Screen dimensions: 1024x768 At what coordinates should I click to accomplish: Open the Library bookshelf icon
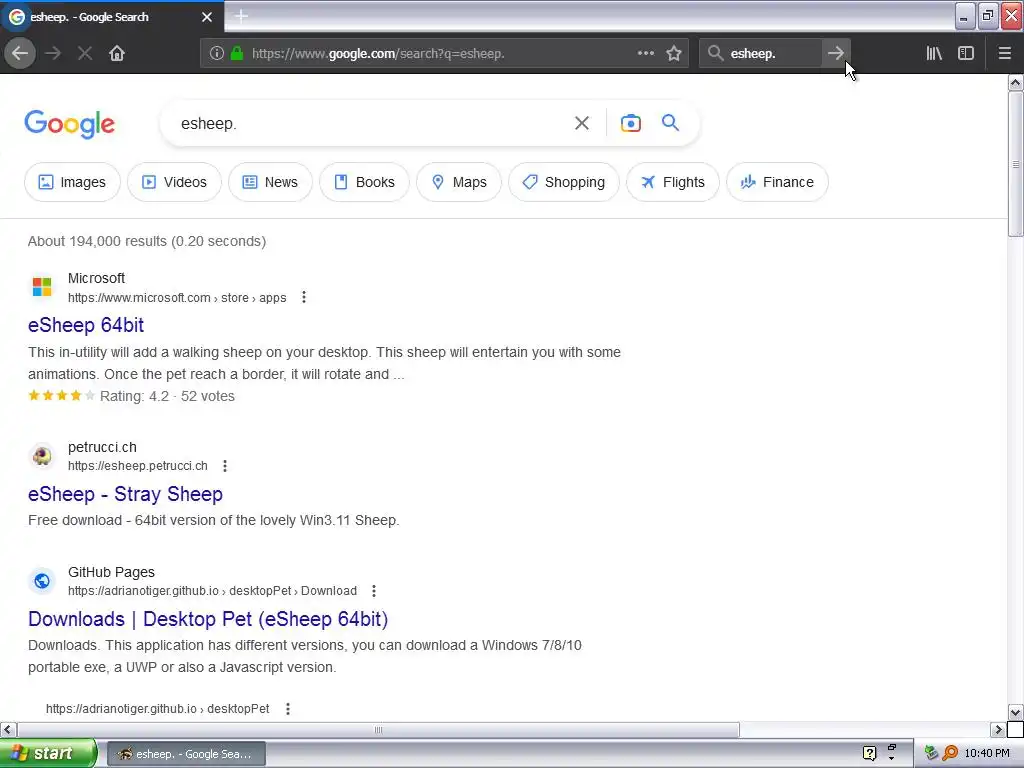(x=934, y=54)
